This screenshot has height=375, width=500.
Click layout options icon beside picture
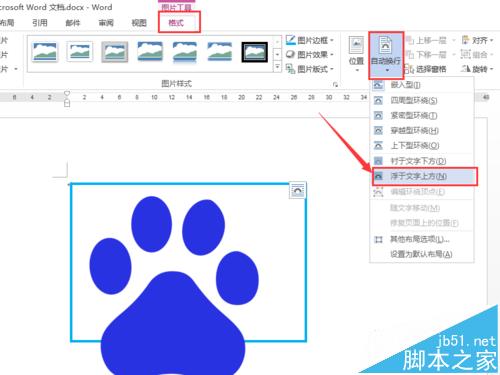[x=297, y=191]
